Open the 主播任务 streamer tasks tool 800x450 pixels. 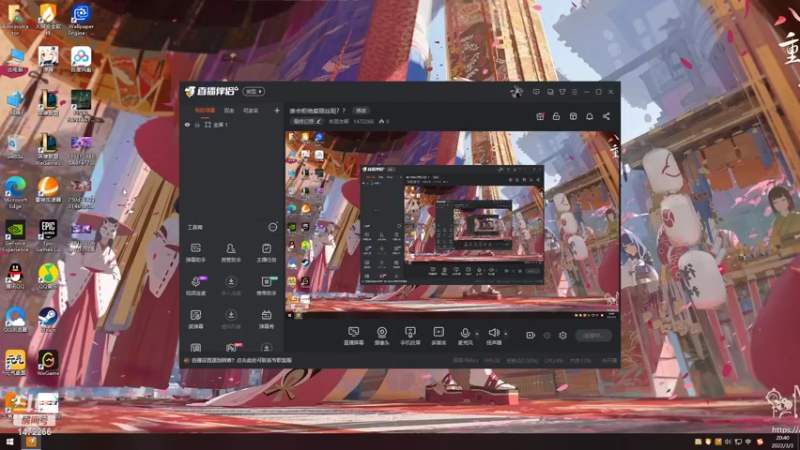click(266, 253)
